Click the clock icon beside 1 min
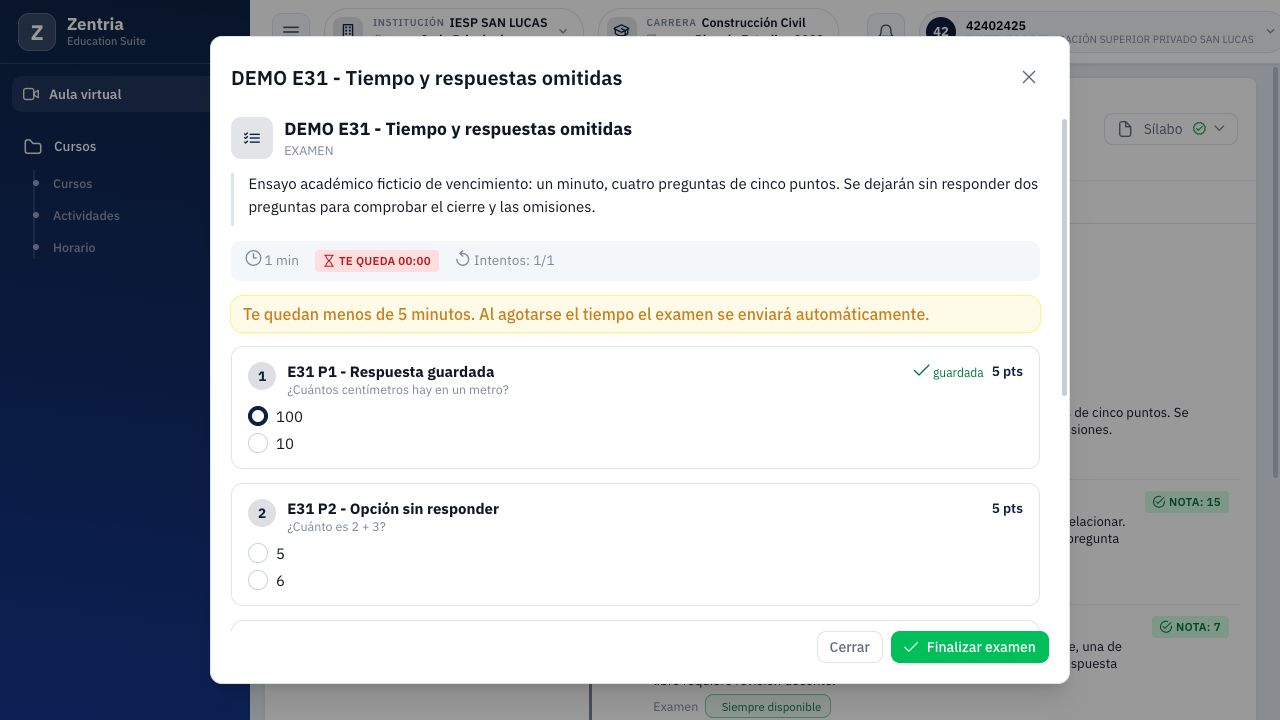The image size is (1280, 720). [x=254, y=259]
